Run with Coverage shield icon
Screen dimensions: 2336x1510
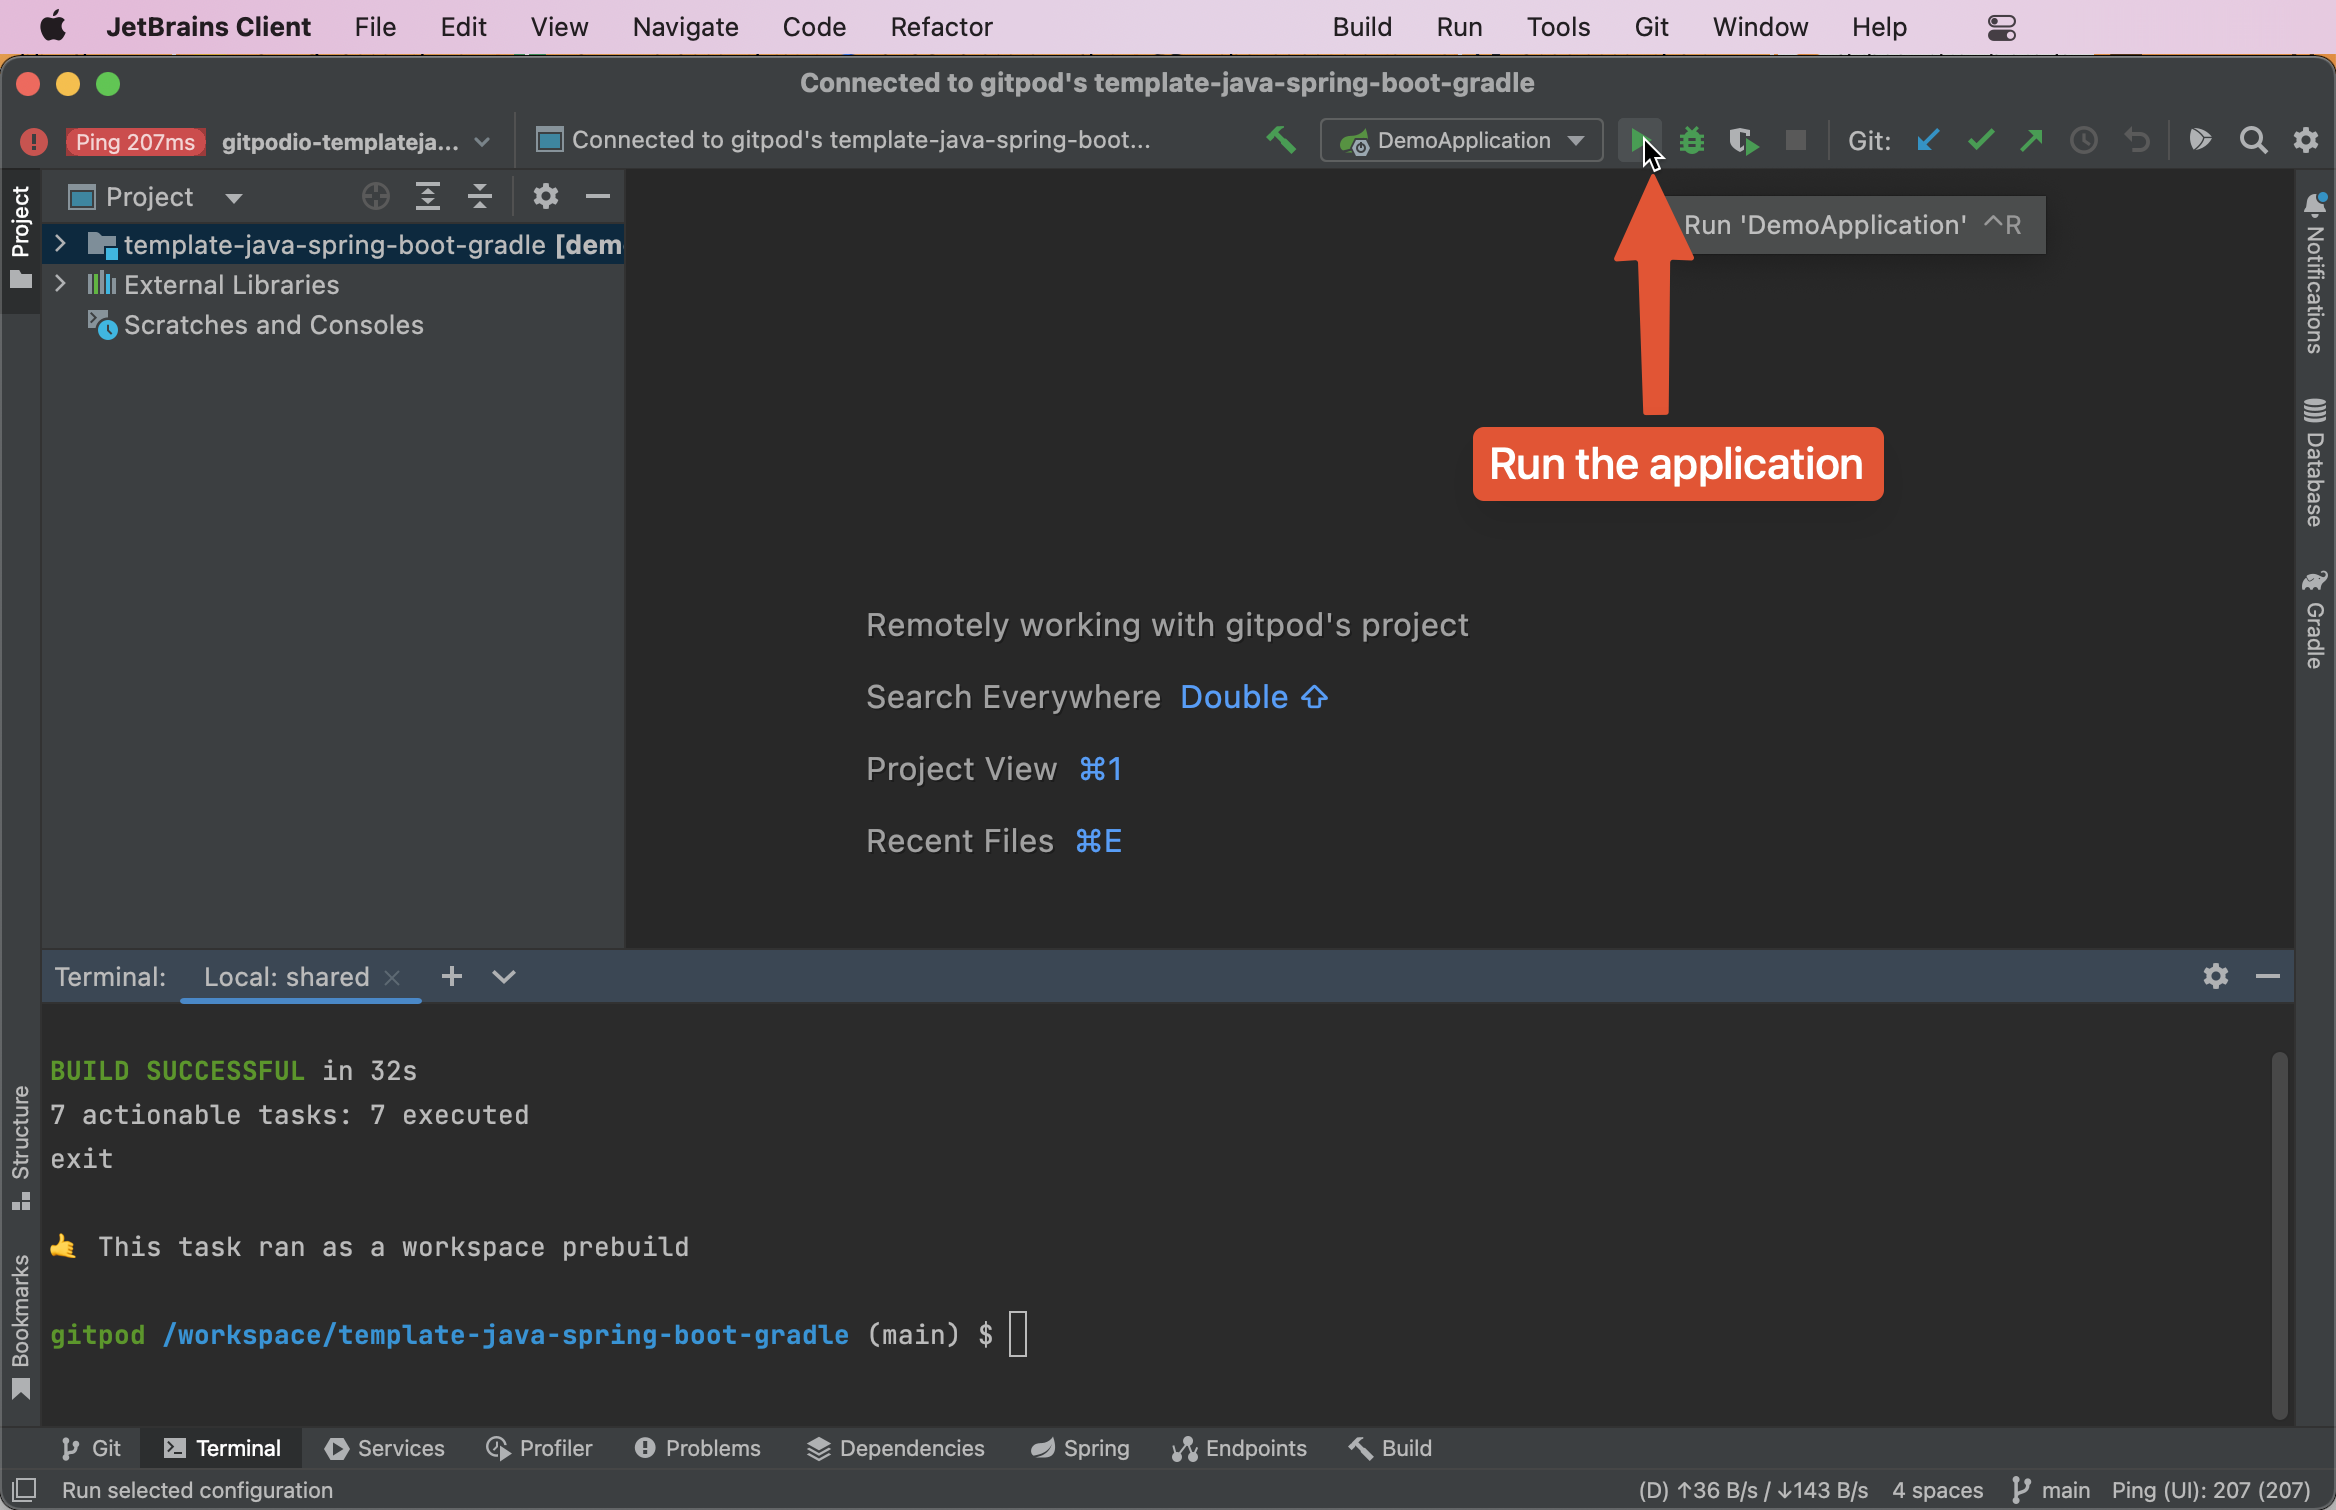[1744, 141]
